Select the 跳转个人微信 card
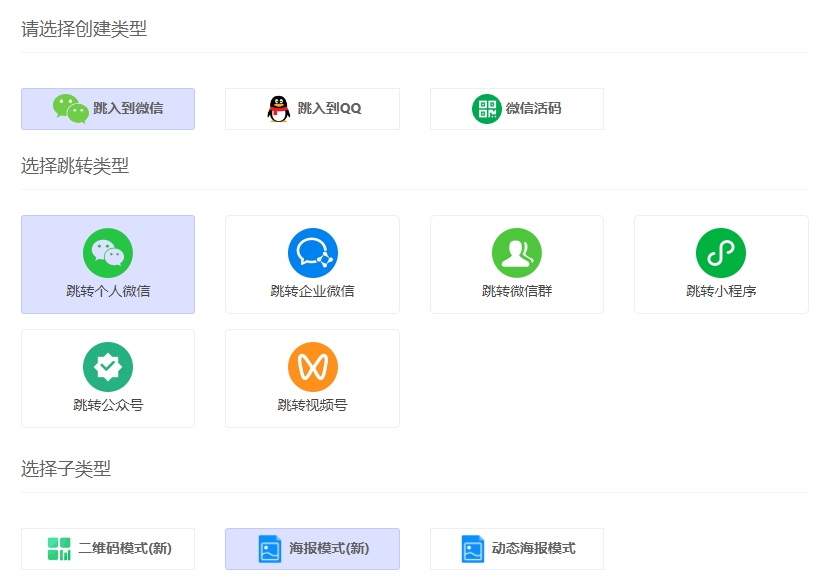Screen dimensions: 827x584 click(x=108, y=264)
